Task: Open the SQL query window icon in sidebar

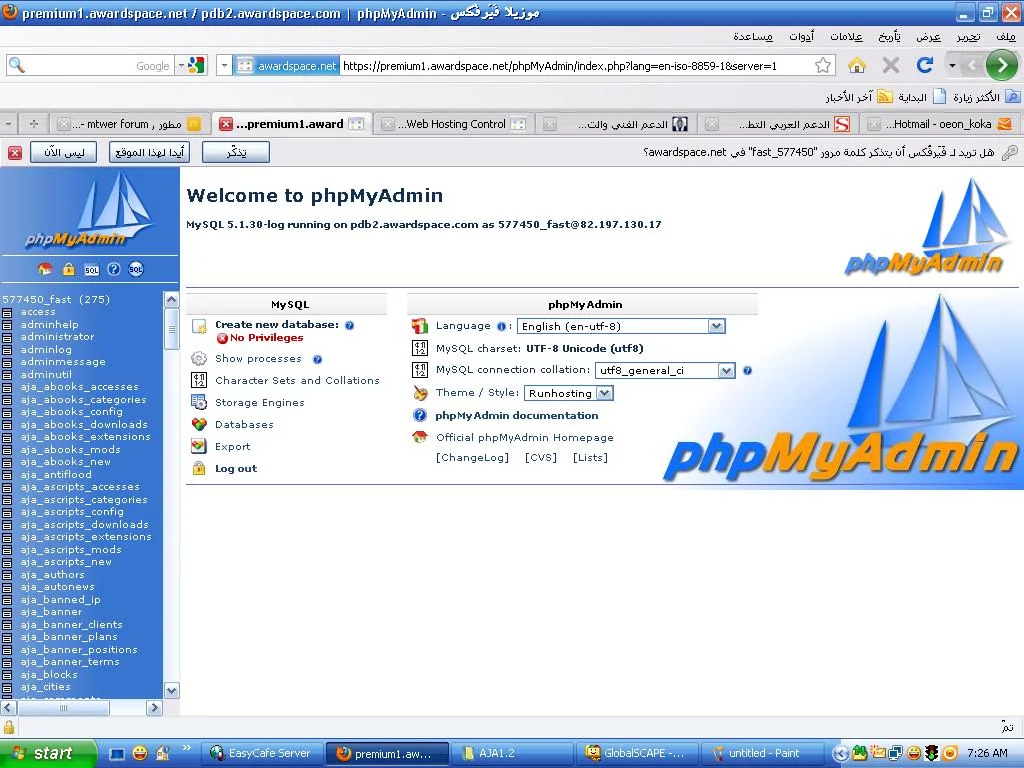Action: pos(91,269)
